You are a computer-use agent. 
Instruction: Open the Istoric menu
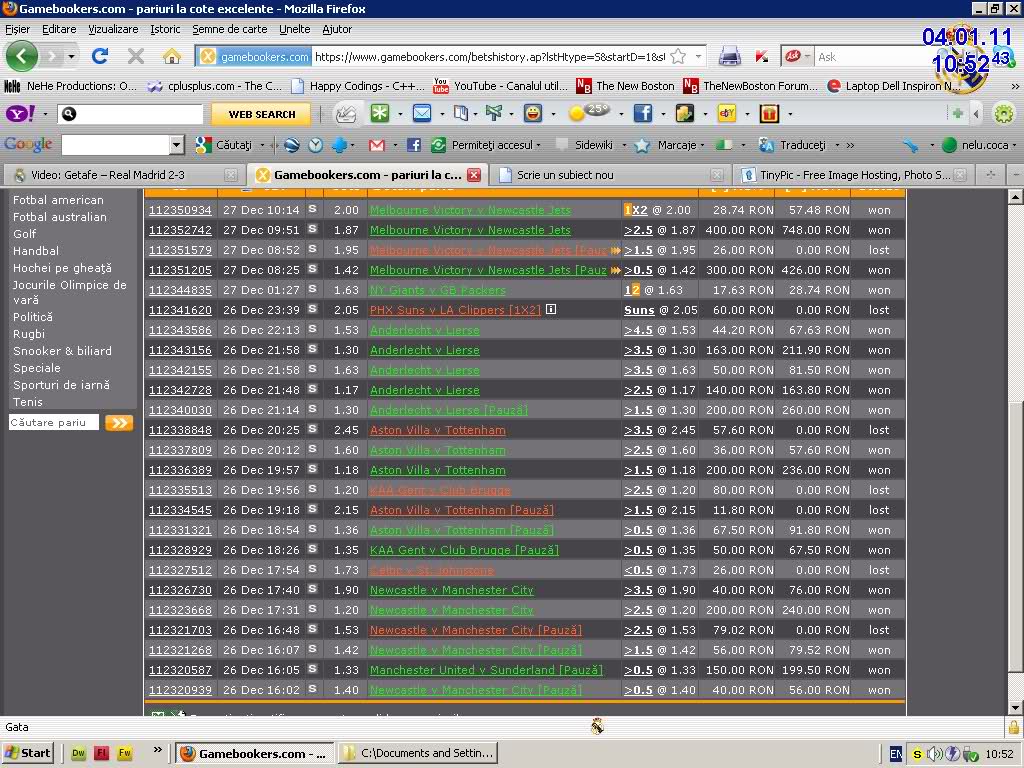point(165,29)
